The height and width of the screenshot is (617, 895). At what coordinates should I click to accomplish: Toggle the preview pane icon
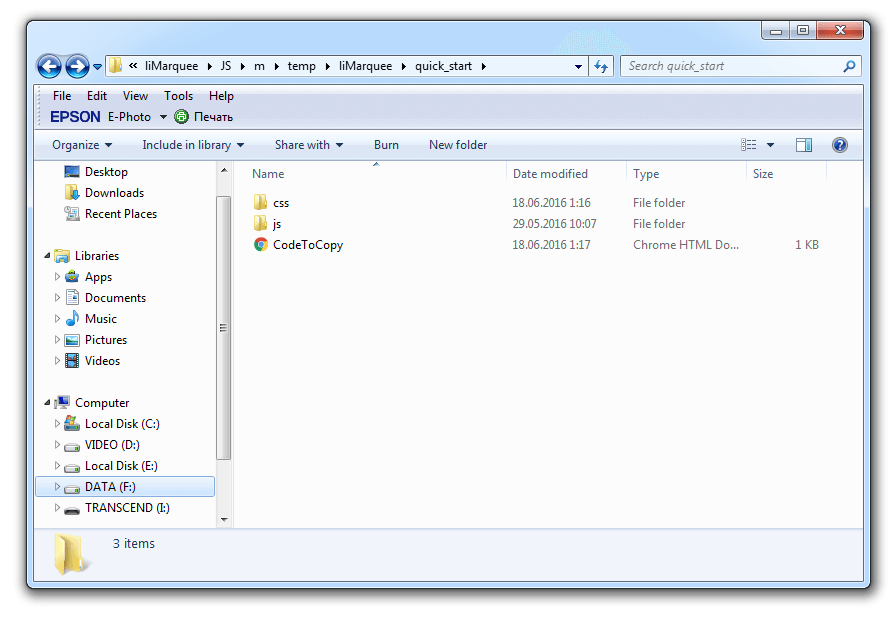pos(804,145)
